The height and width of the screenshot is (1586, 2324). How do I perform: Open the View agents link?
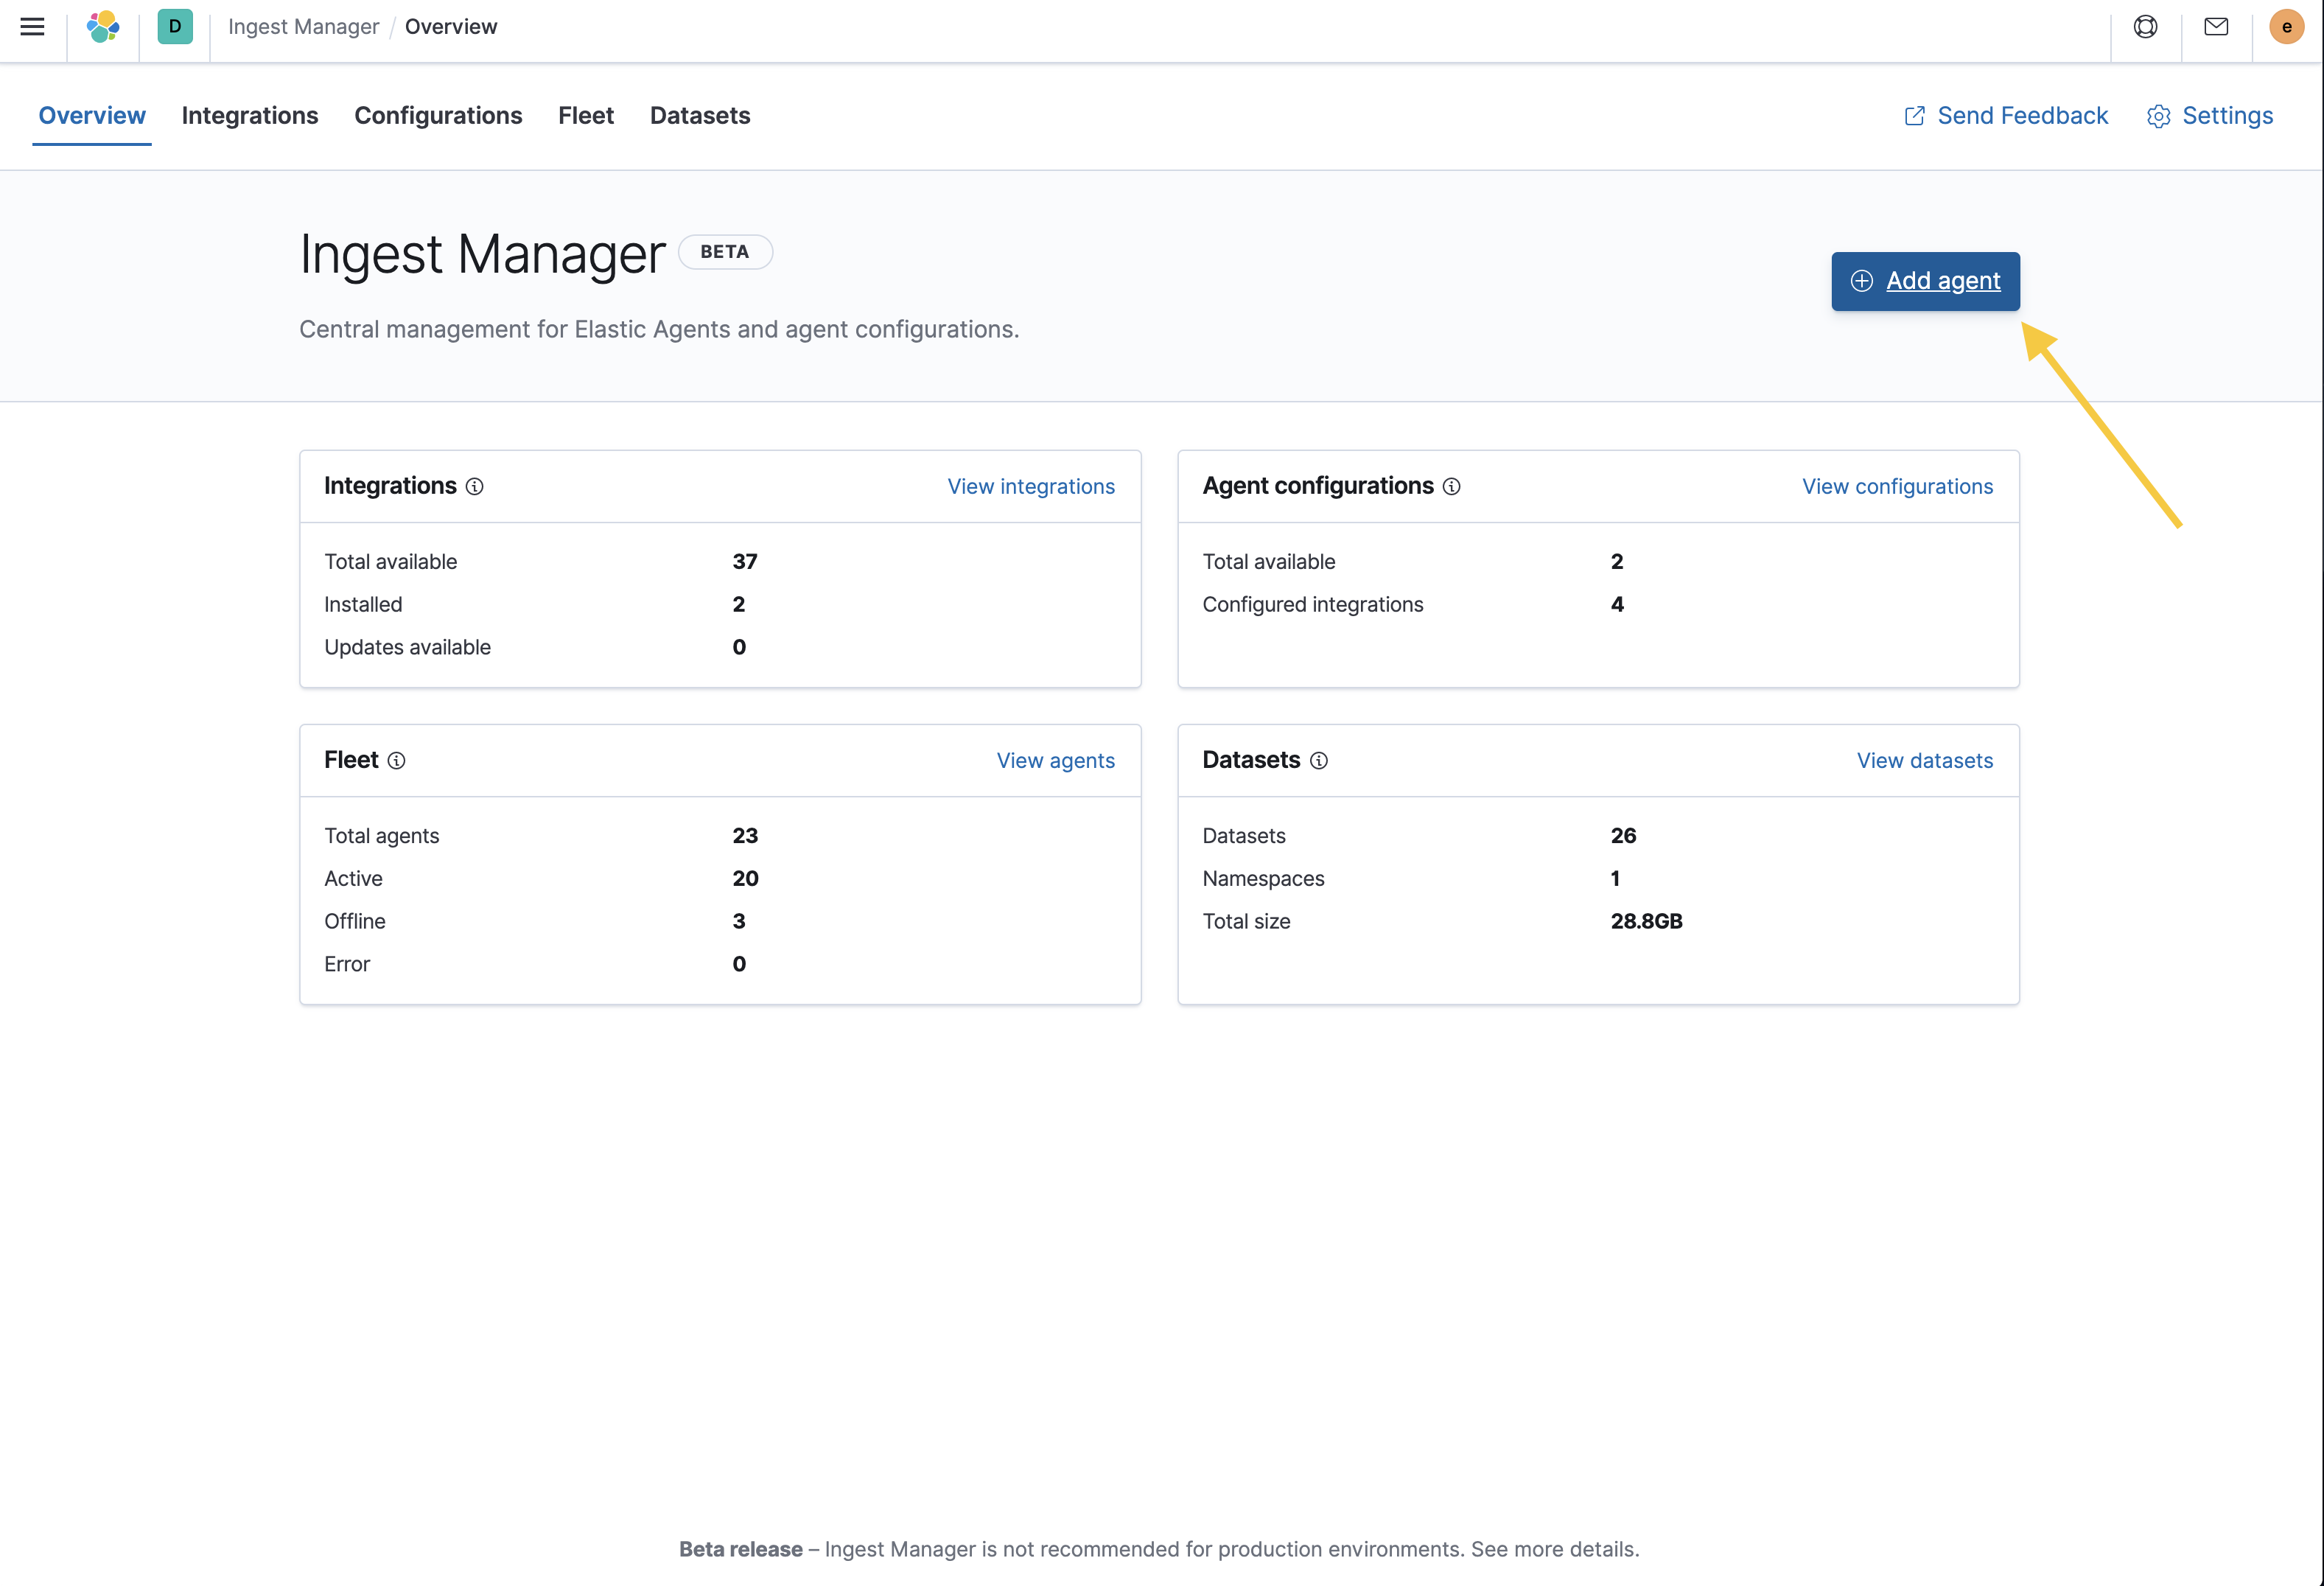1055,761
